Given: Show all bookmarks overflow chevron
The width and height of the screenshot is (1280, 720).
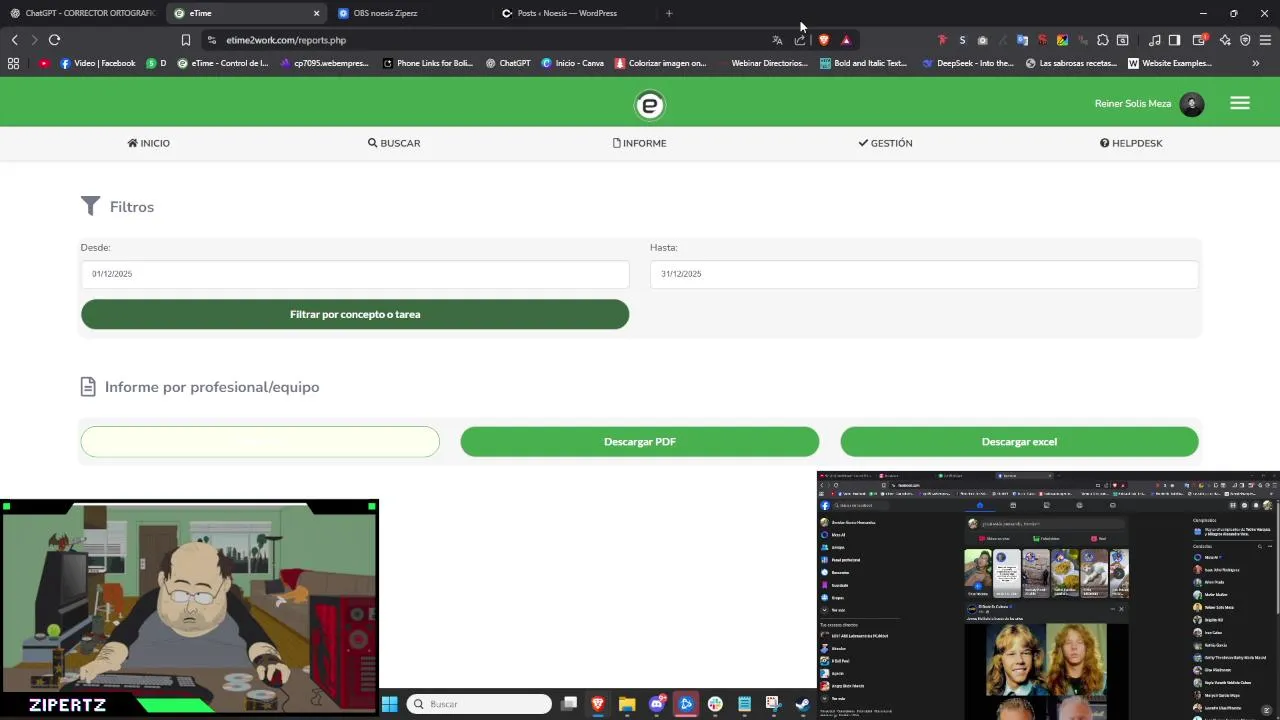Looking at the screenshot, I should pyautogui.click(x=1255, y=63).
